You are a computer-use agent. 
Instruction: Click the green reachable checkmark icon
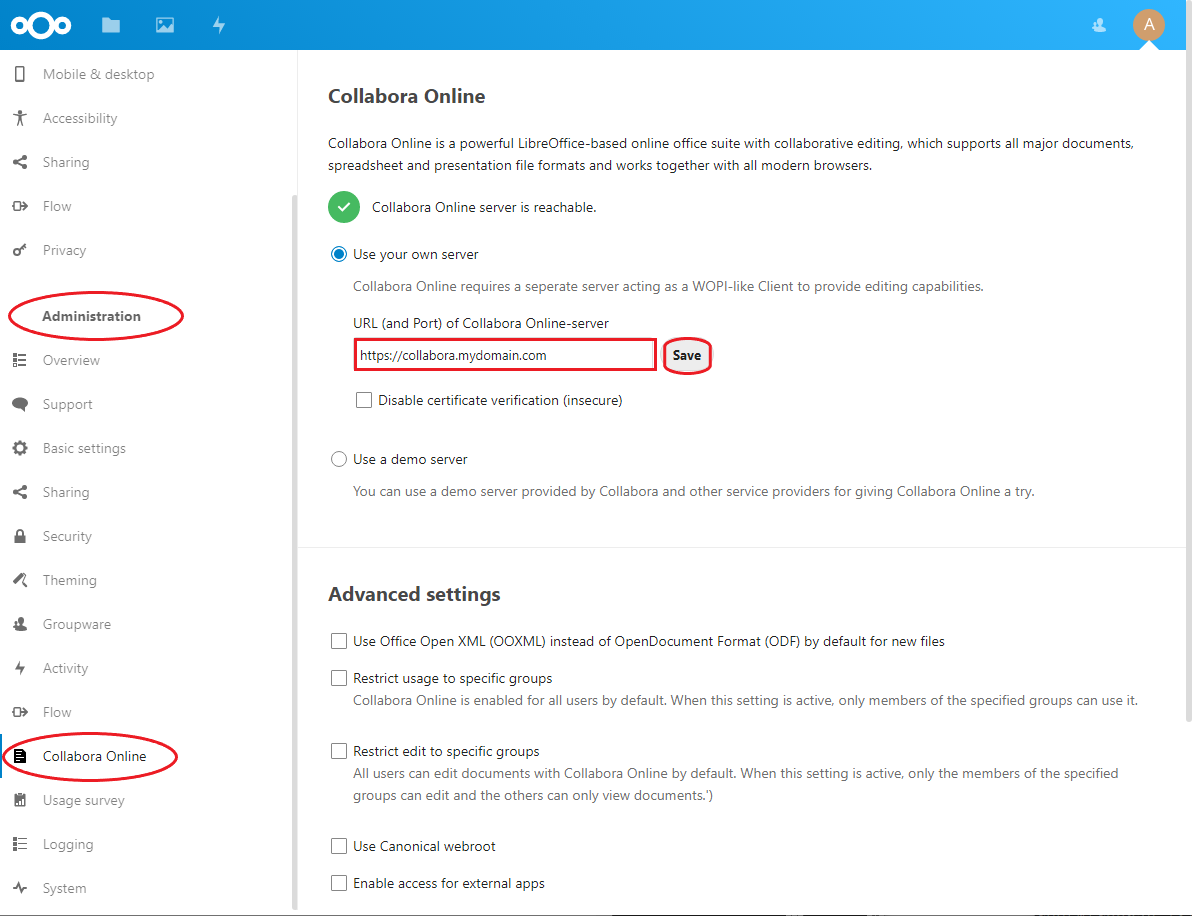click(x=344, y=207)
